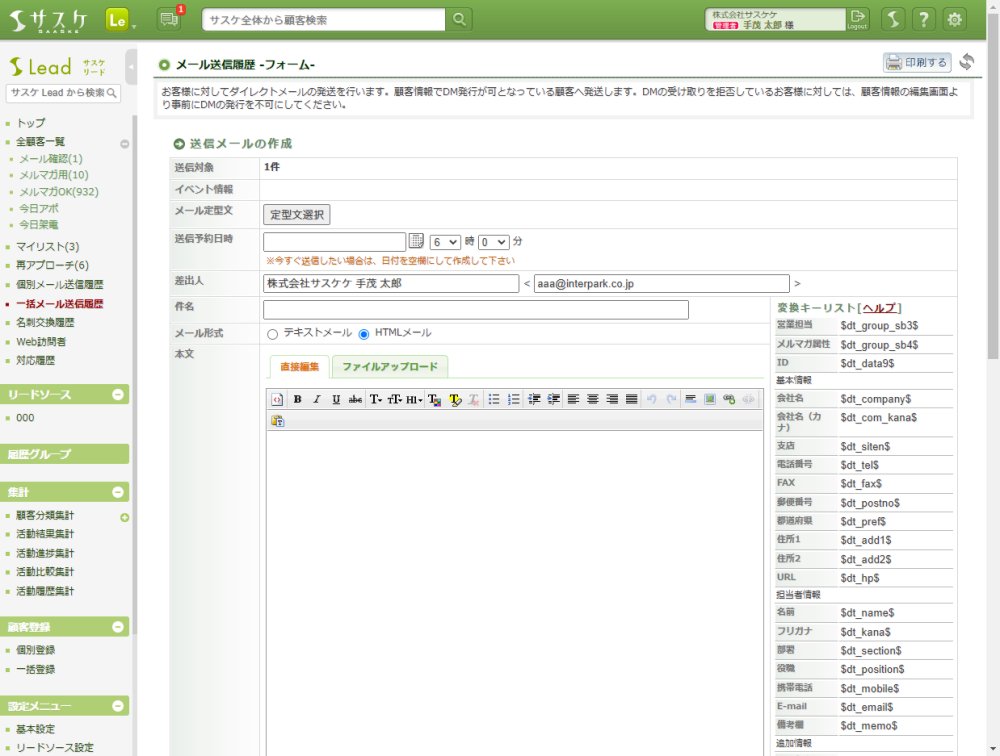Viewport: 1000px width, 756px height.
Task: Center-align text in the mail body editor
Action: (x=593, y=399)
